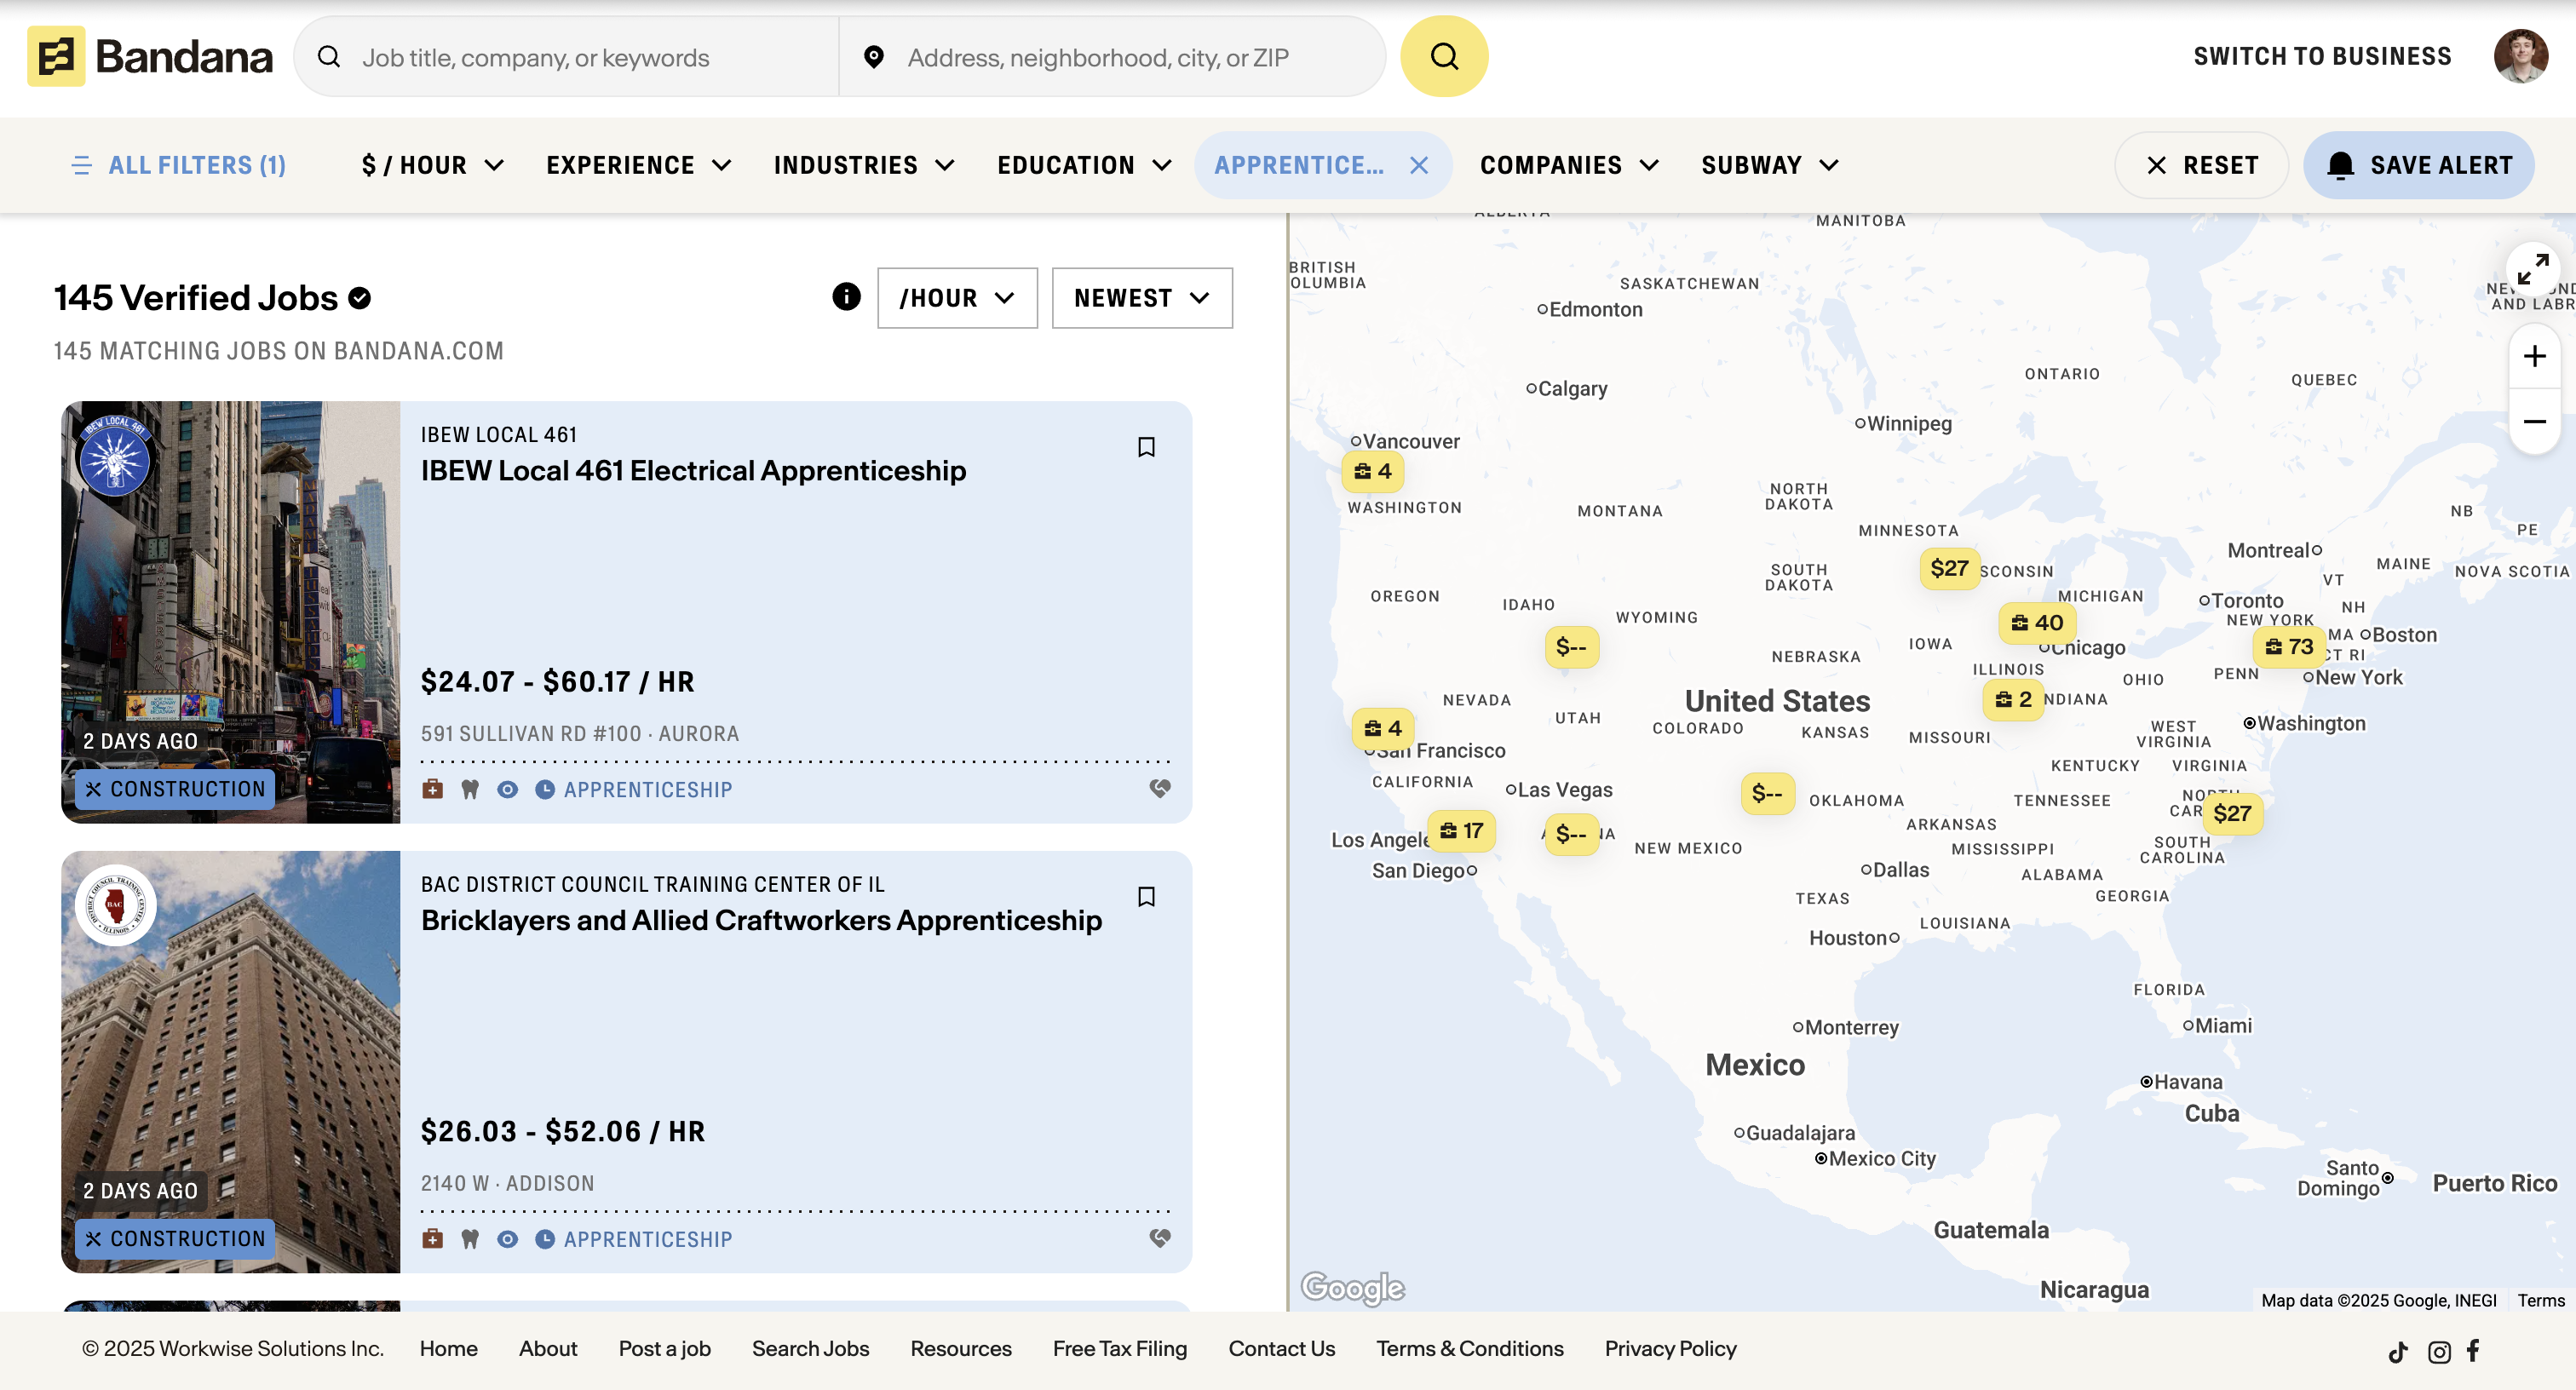Bookmark the IBEW Local 461 job

1146,447
